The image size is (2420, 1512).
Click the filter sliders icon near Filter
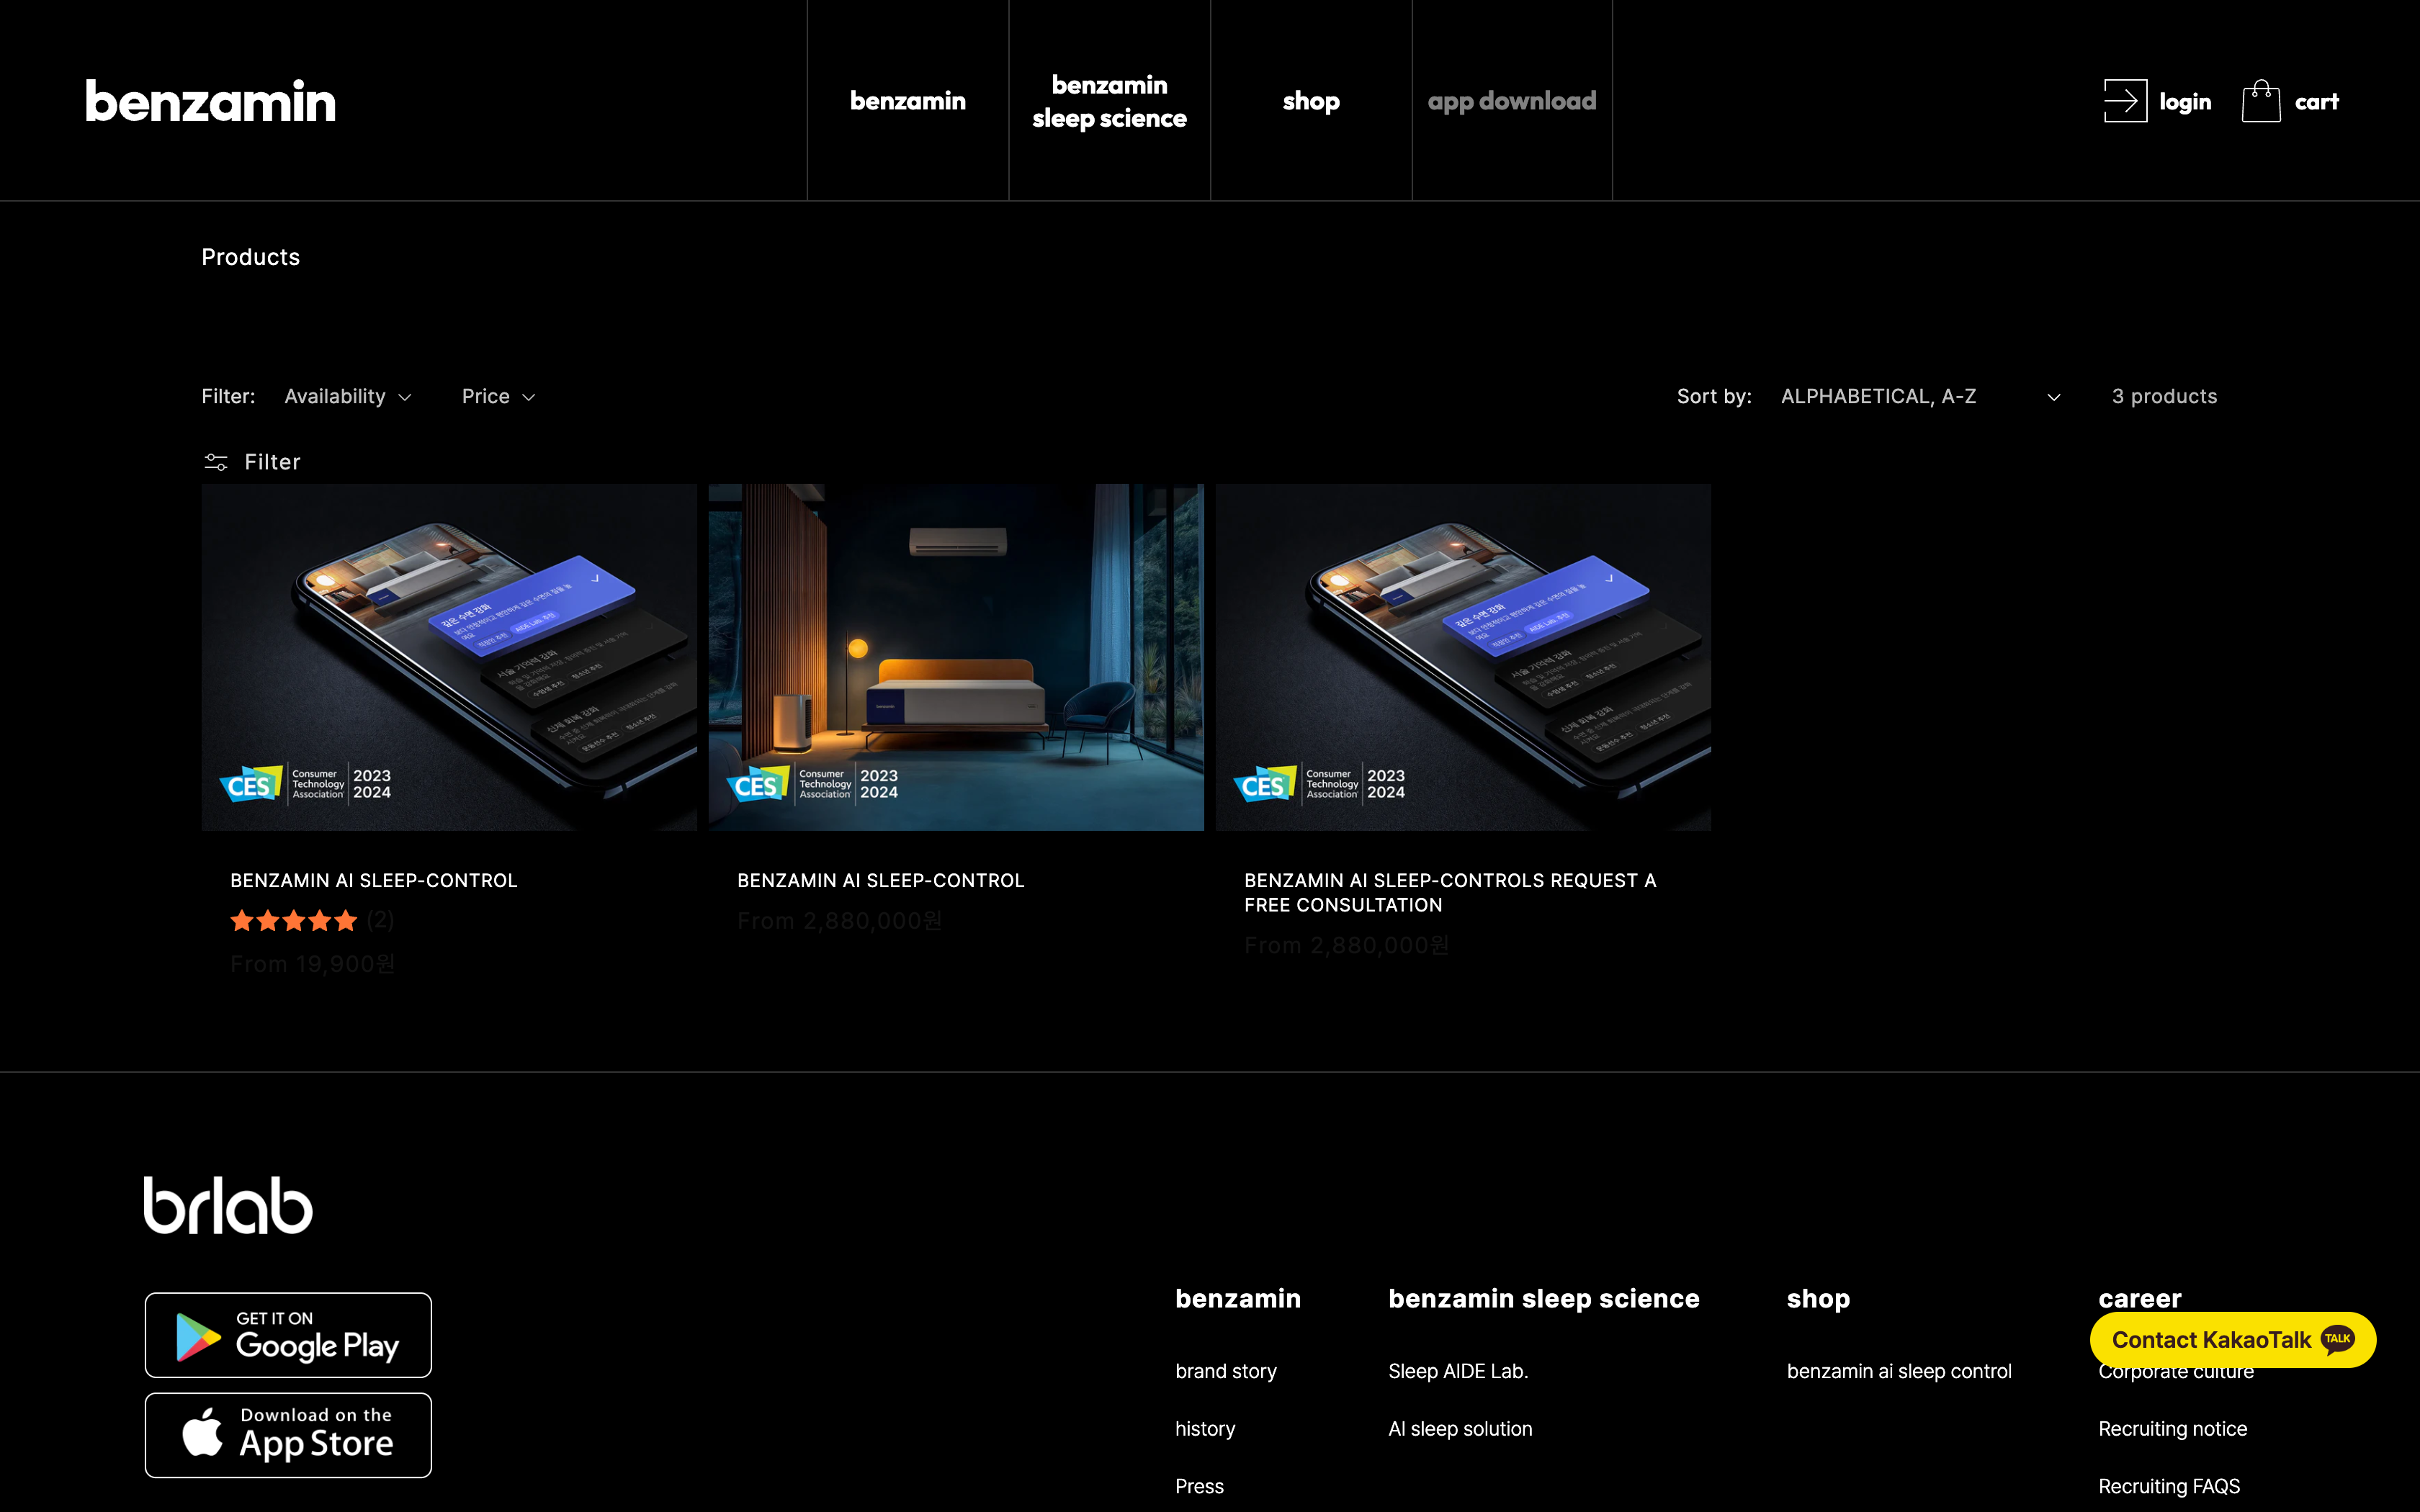(216, 461)
